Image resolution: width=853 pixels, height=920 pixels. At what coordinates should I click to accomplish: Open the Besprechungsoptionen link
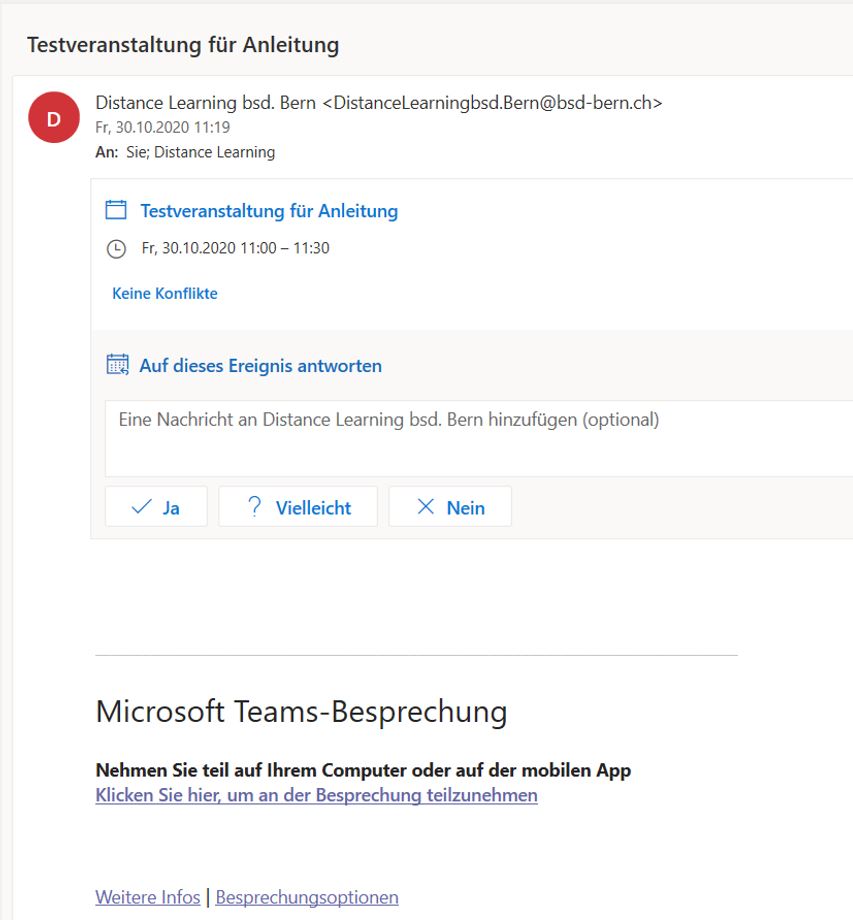307,897
